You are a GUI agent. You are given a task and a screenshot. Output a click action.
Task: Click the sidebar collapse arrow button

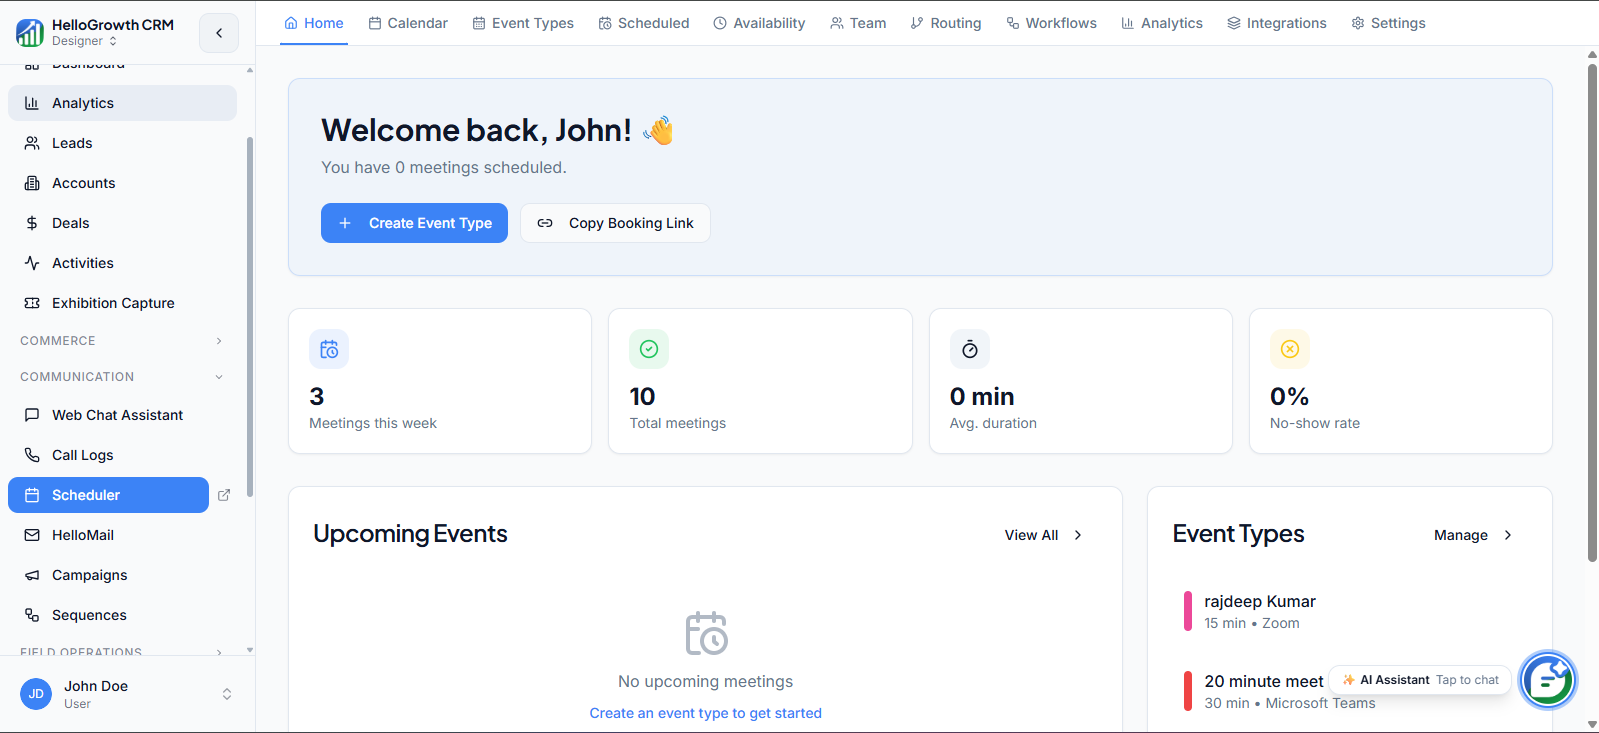219,33
